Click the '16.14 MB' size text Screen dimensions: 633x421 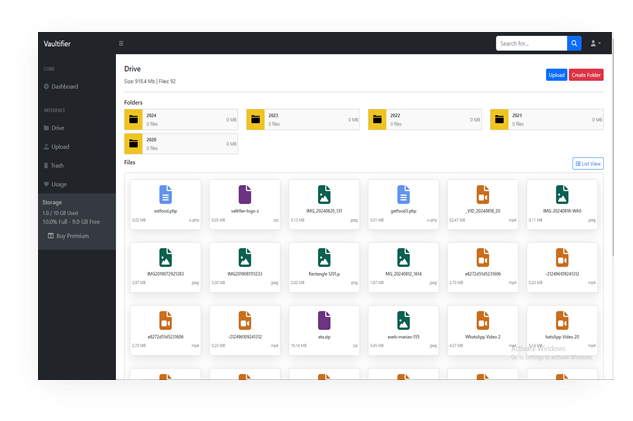click(x=298, y=346)
